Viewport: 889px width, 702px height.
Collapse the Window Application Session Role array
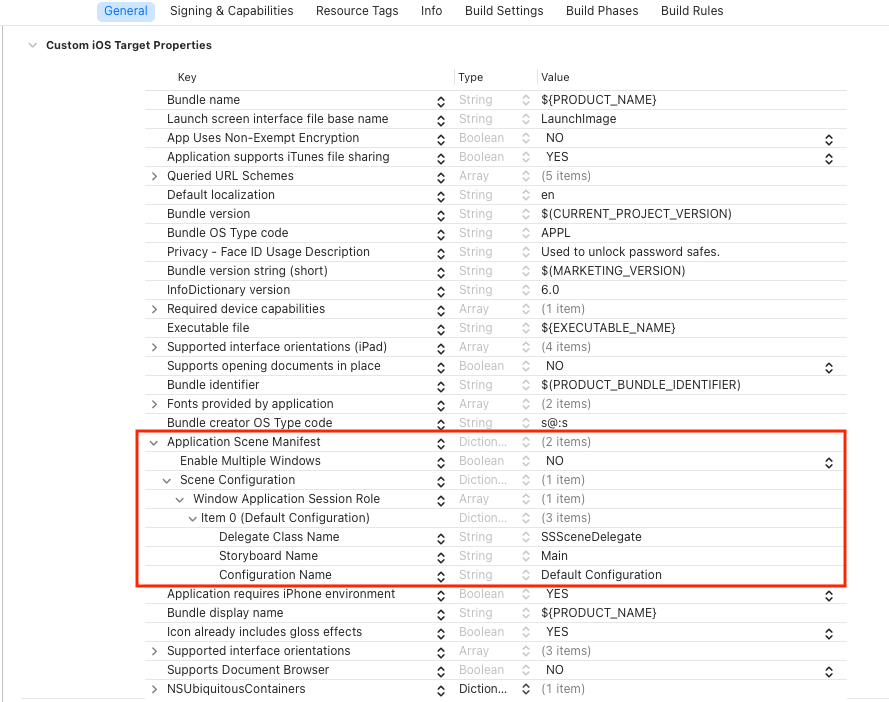coord(180,499)
